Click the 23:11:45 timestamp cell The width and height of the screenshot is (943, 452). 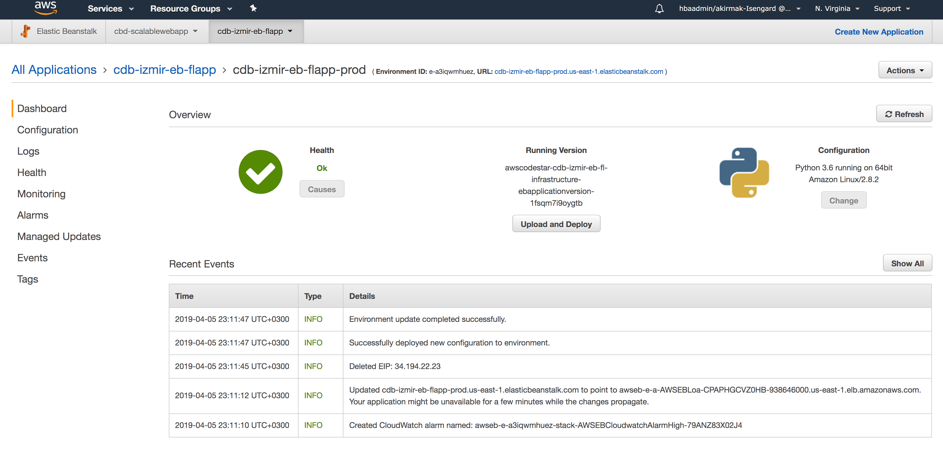[232, 366]
